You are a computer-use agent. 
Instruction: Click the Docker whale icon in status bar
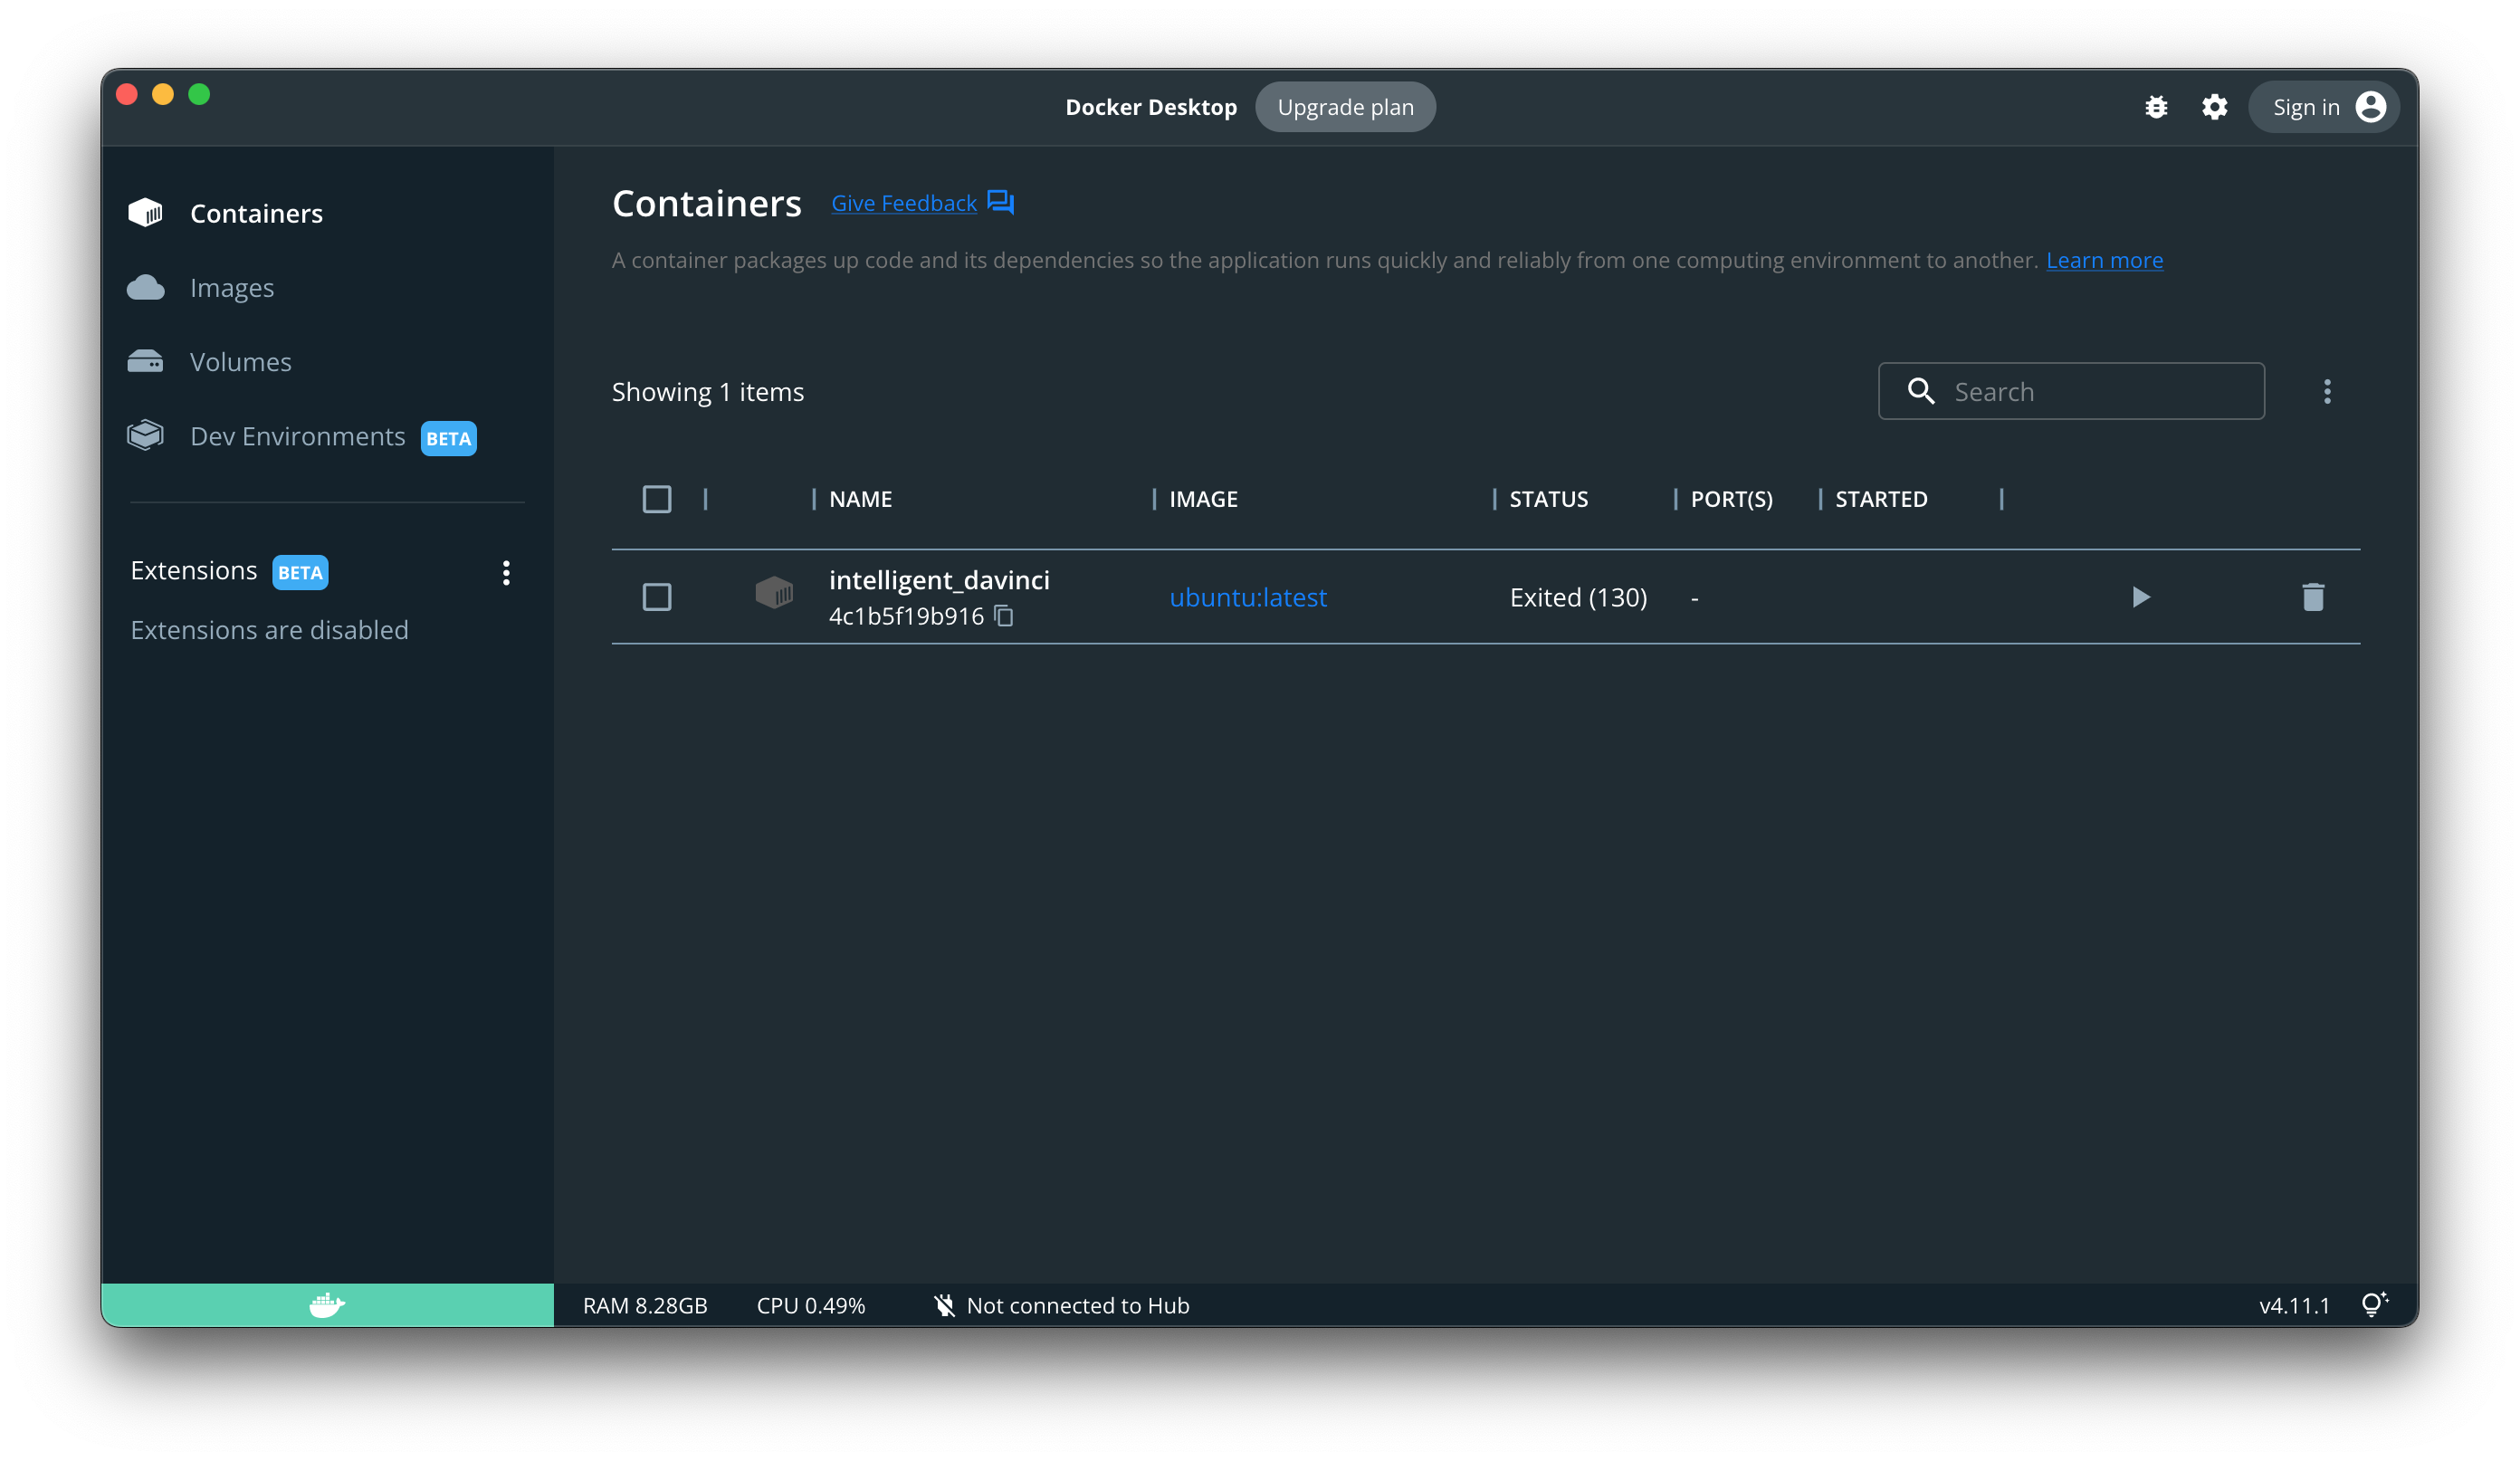(x=327, y=1305)
